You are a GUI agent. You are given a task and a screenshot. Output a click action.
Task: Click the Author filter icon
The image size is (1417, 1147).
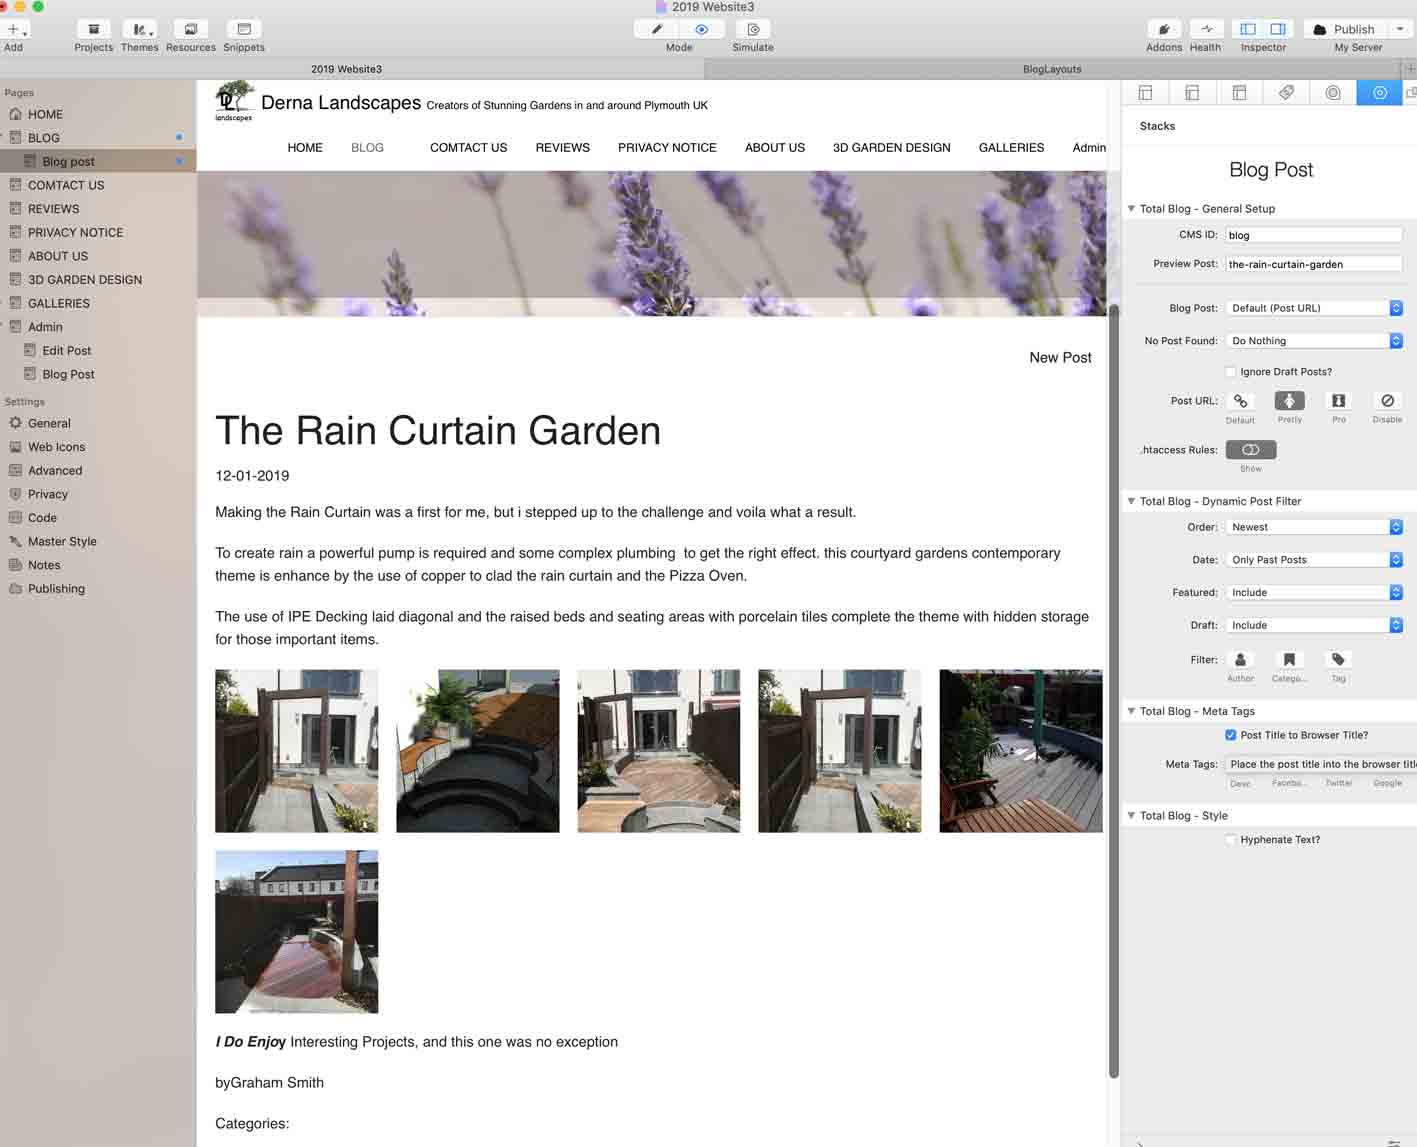(1240, 660)
